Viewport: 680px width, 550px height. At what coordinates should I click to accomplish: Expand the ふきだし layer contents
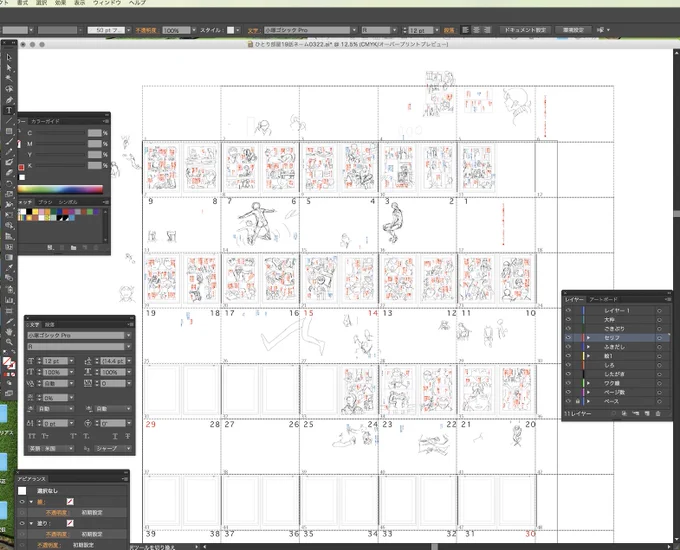(588, 347)
